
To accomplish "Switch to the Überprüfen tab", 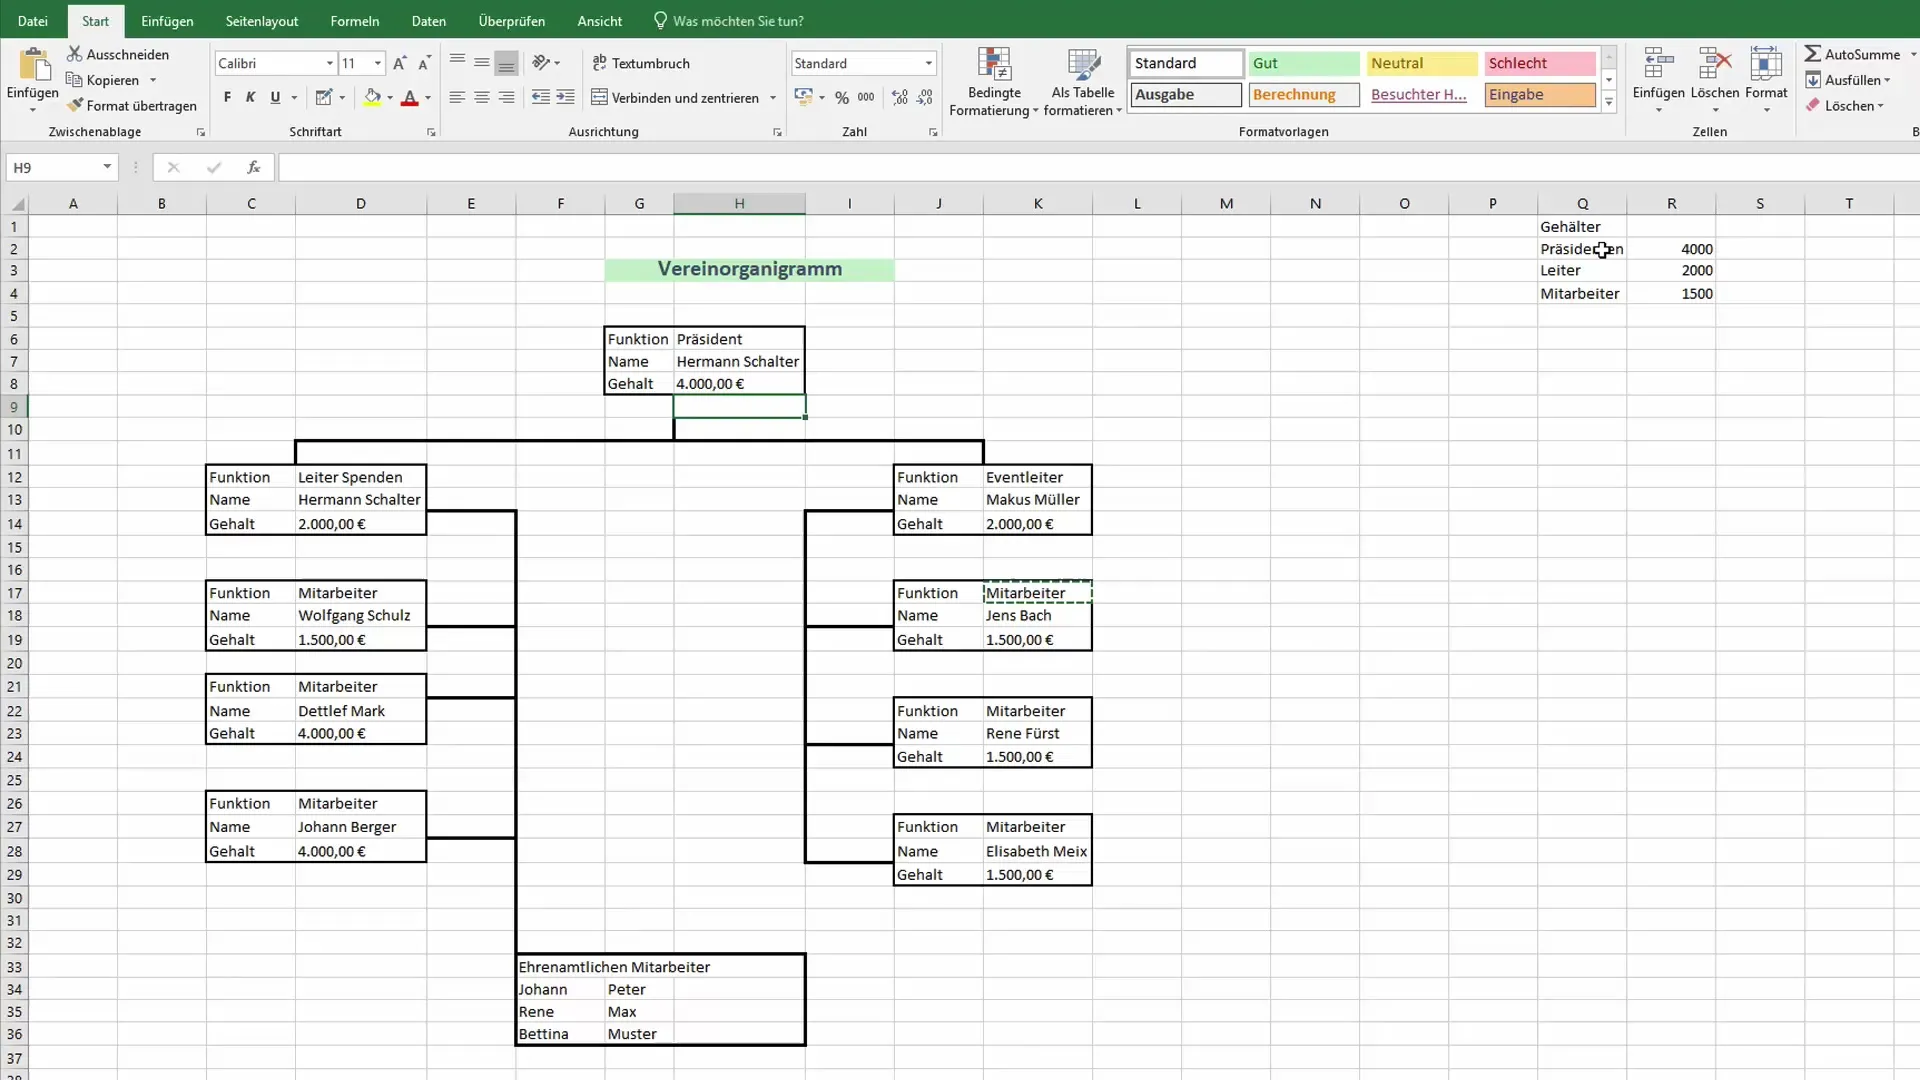I will click(512, 21).
